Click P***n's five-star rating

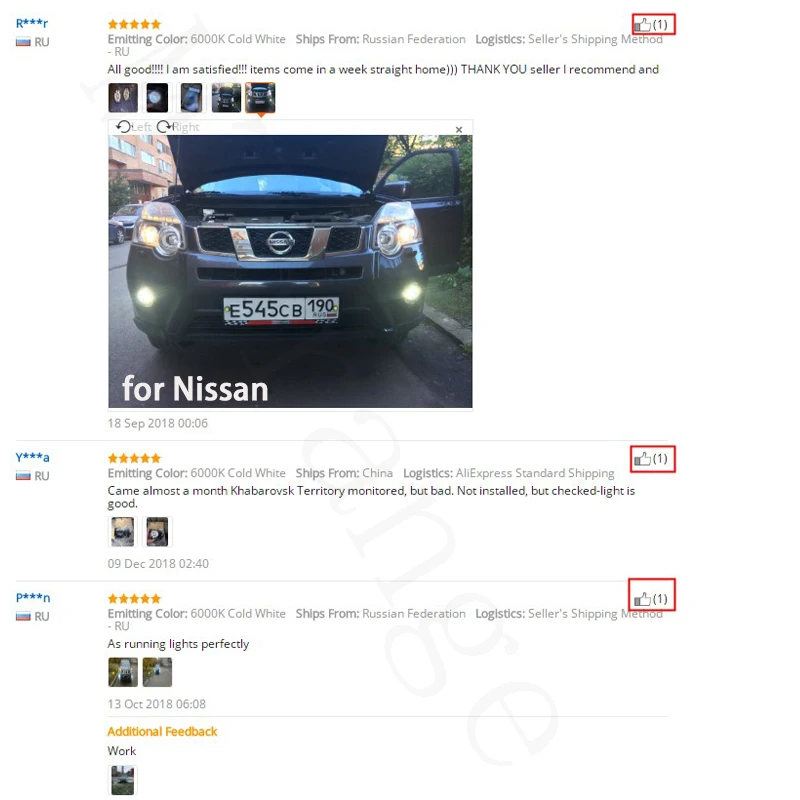click(135, 598)
